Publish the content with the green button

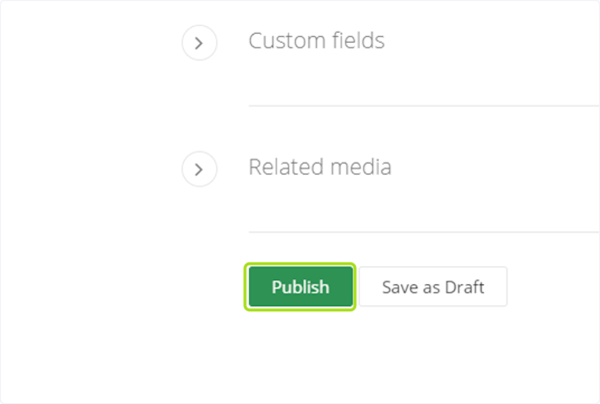pyautogui.click(x=300, y=287)
